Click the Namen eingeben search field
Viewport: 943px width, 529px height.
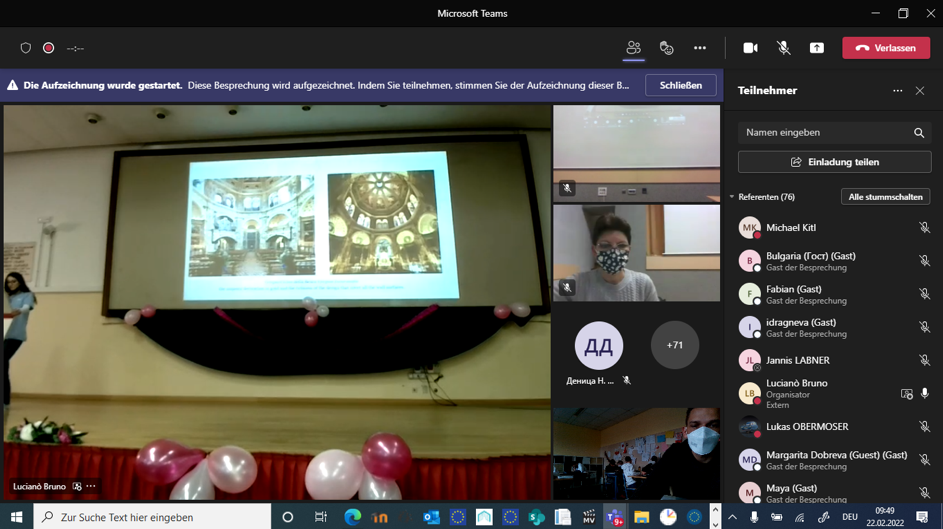point(825,133)
